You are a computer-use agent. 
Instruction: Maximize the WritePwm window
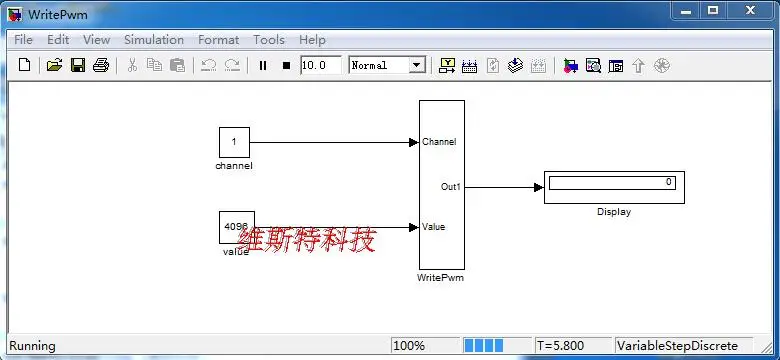tap(713, 10)
